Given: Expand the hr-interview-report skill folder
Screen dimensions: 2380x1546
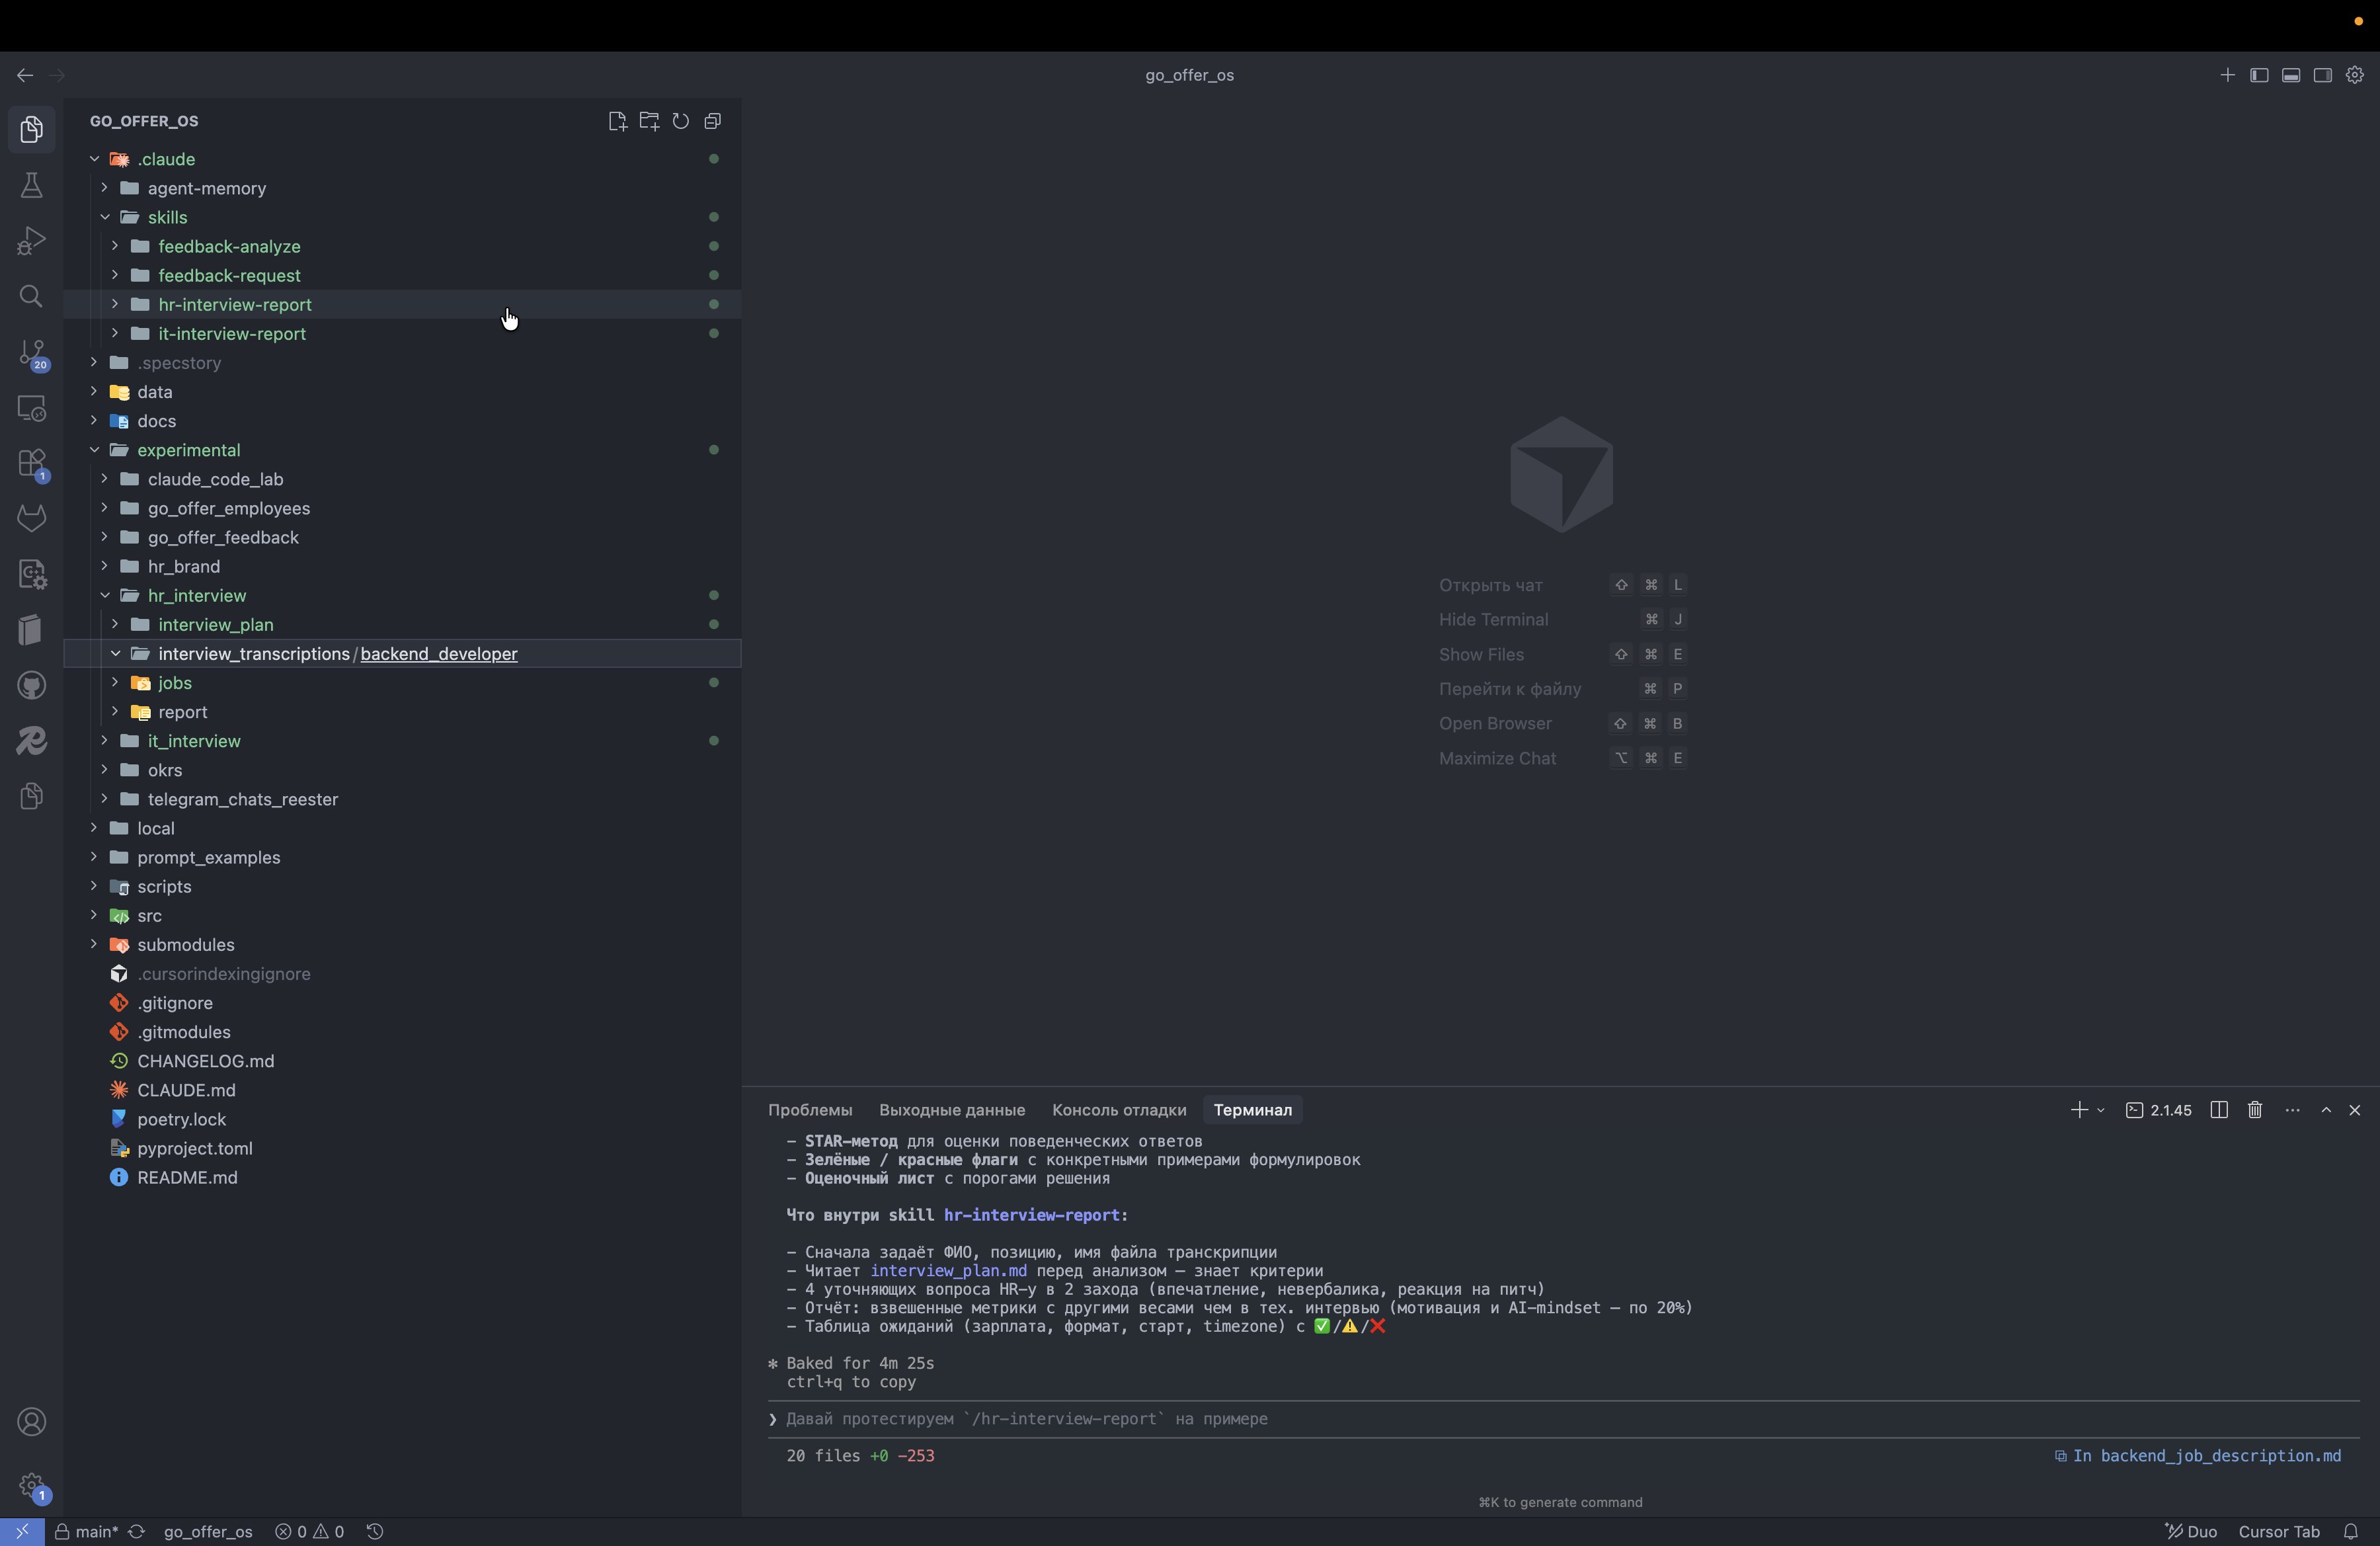Looking at the screenshot, I should 234,304.
